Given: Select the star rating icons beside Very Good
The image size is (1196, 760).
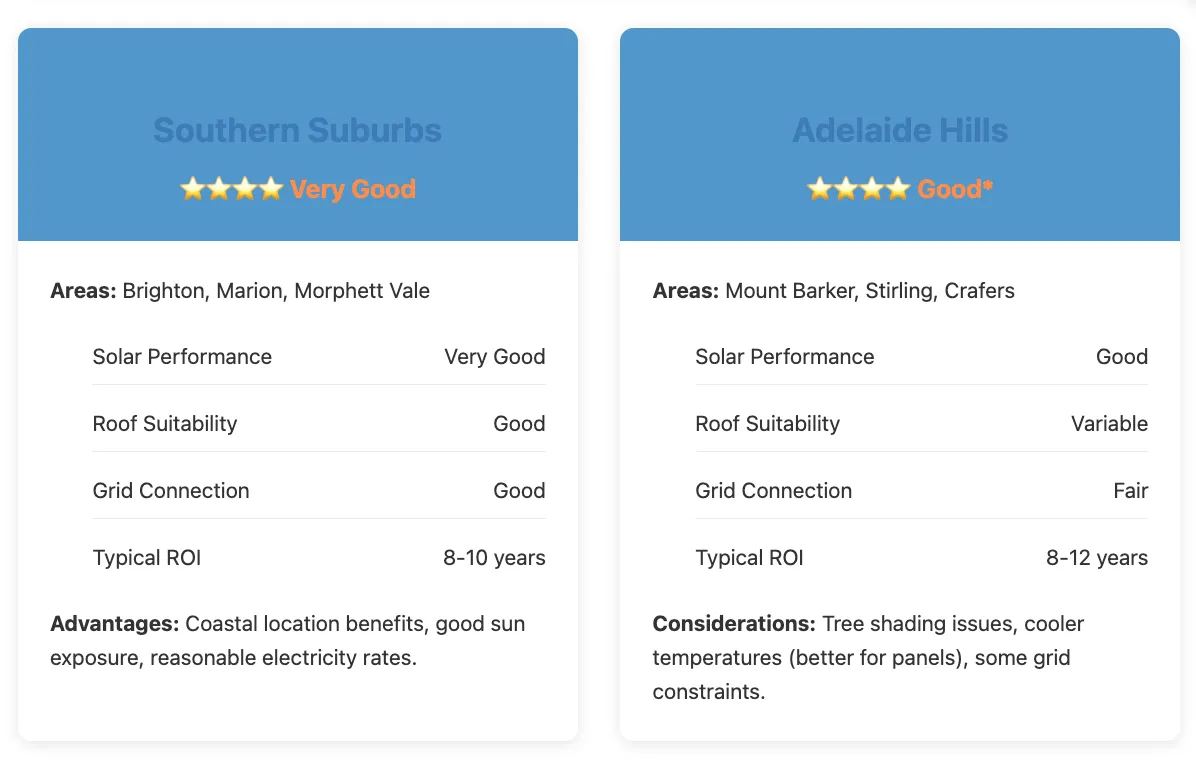Looking at the screenshot, I should pos(232,188).
